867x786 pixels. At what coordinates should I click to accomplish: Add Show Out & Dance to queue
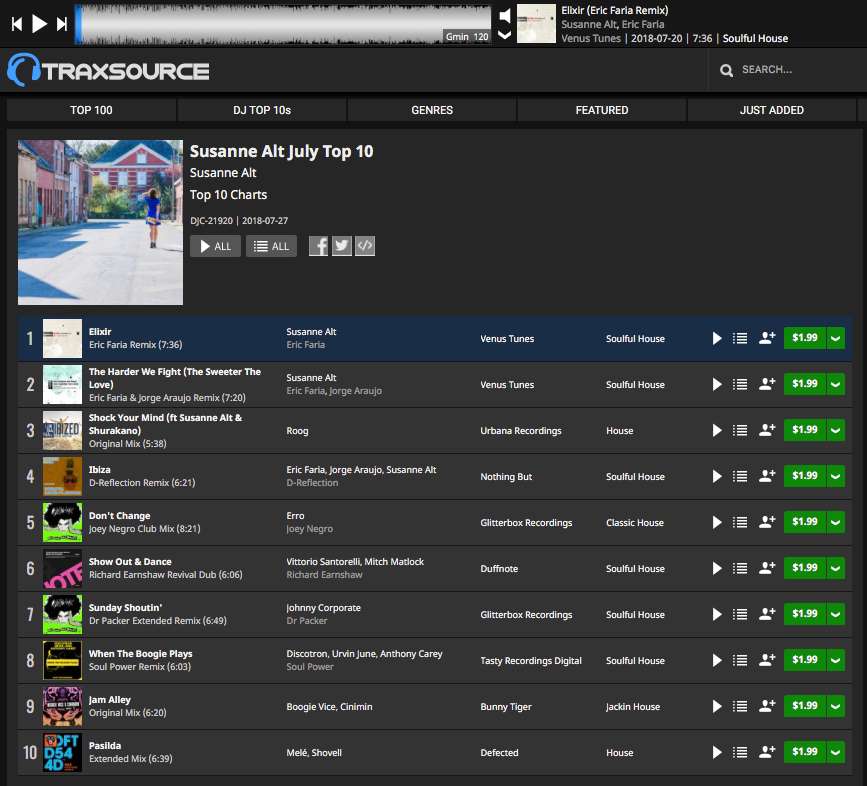[740, 568]
